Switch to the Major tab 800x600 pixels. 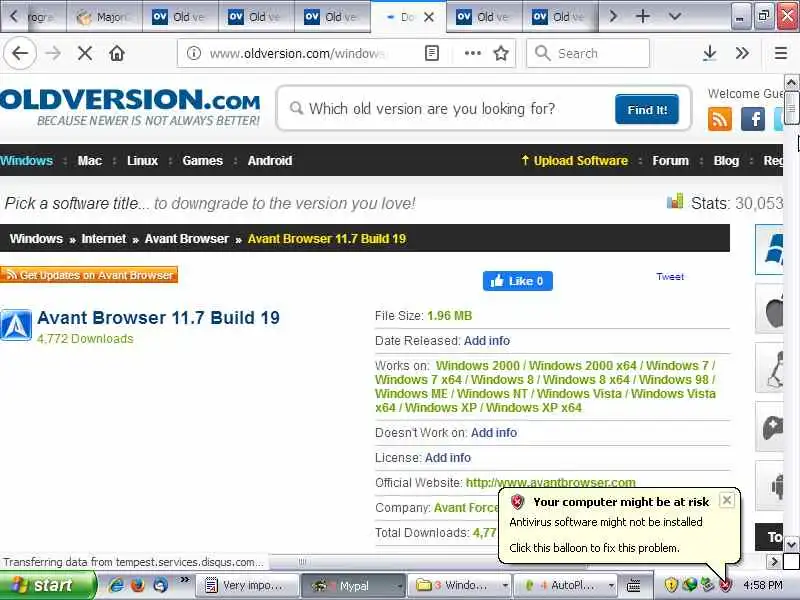coord(105,17)
